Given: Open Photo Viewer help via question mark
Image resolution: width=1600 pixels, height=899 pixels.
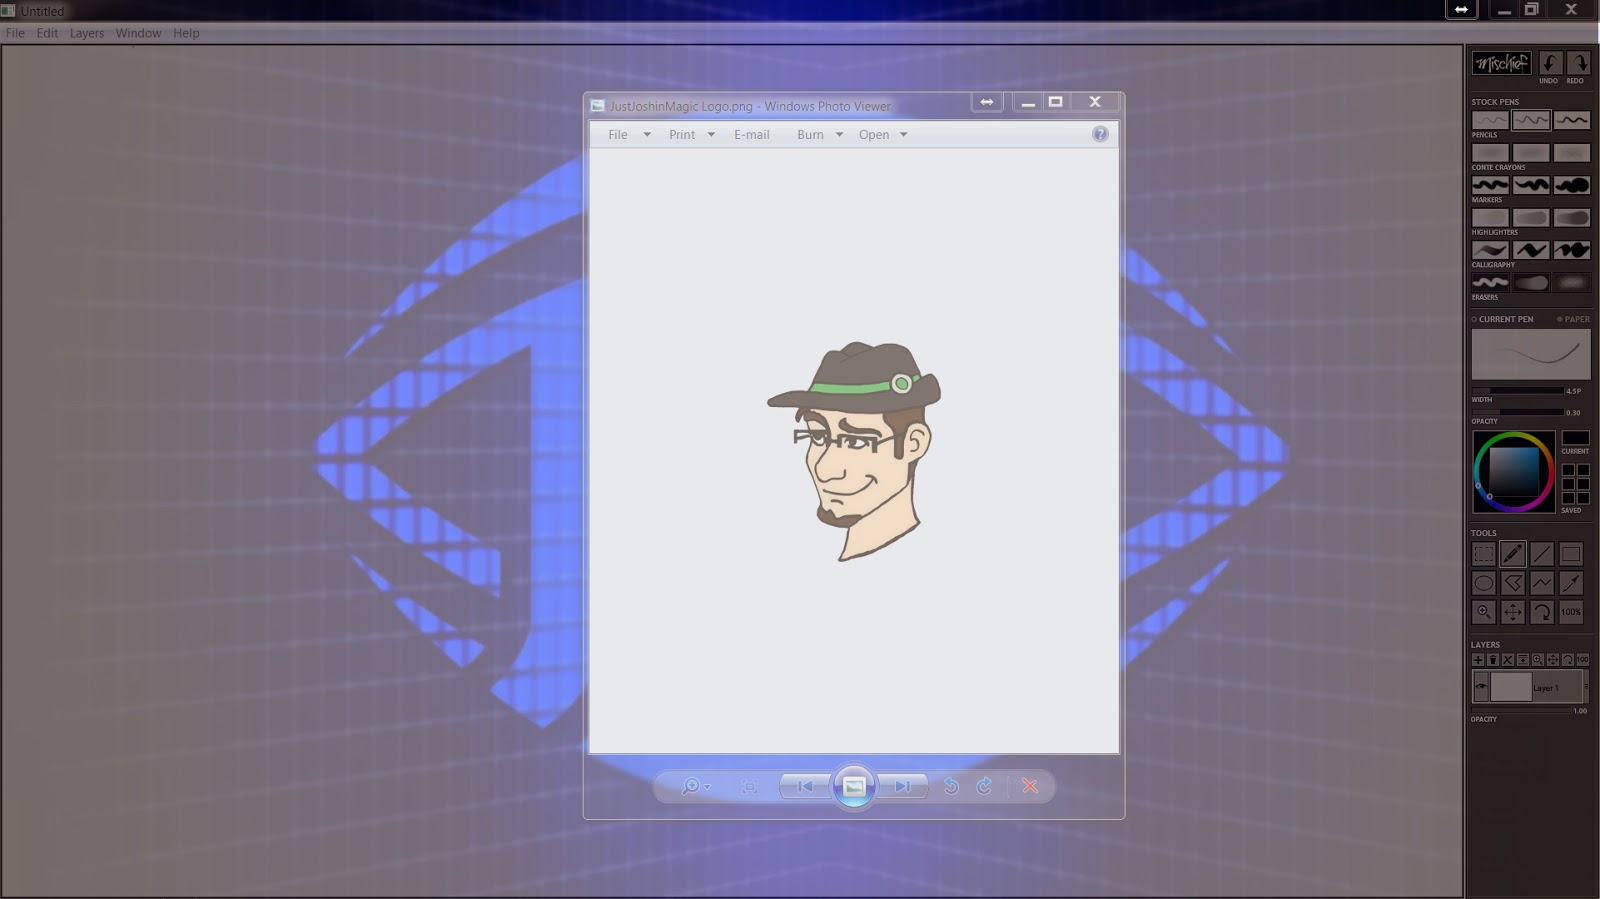Looking at the screenshot, I should pos(1100,134).
